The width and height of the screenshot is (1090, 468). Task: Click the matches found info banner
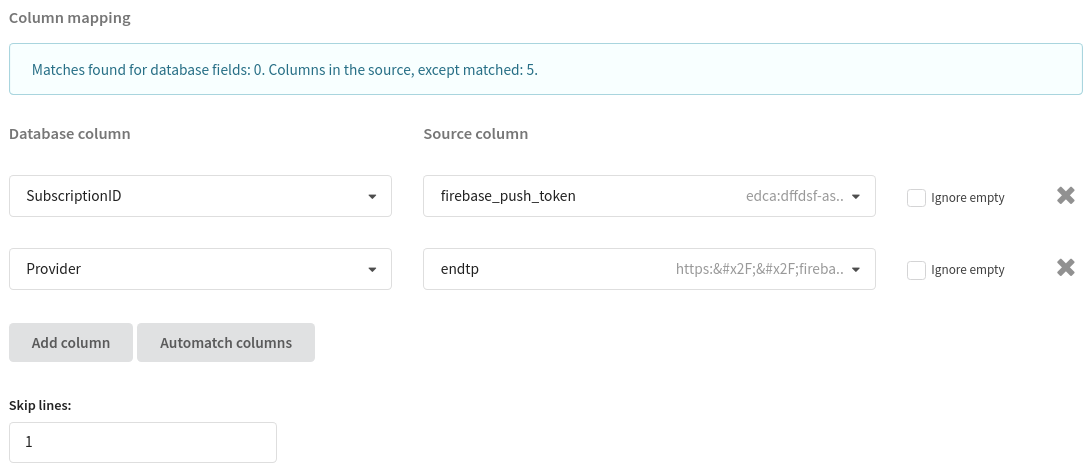point(545,70)
